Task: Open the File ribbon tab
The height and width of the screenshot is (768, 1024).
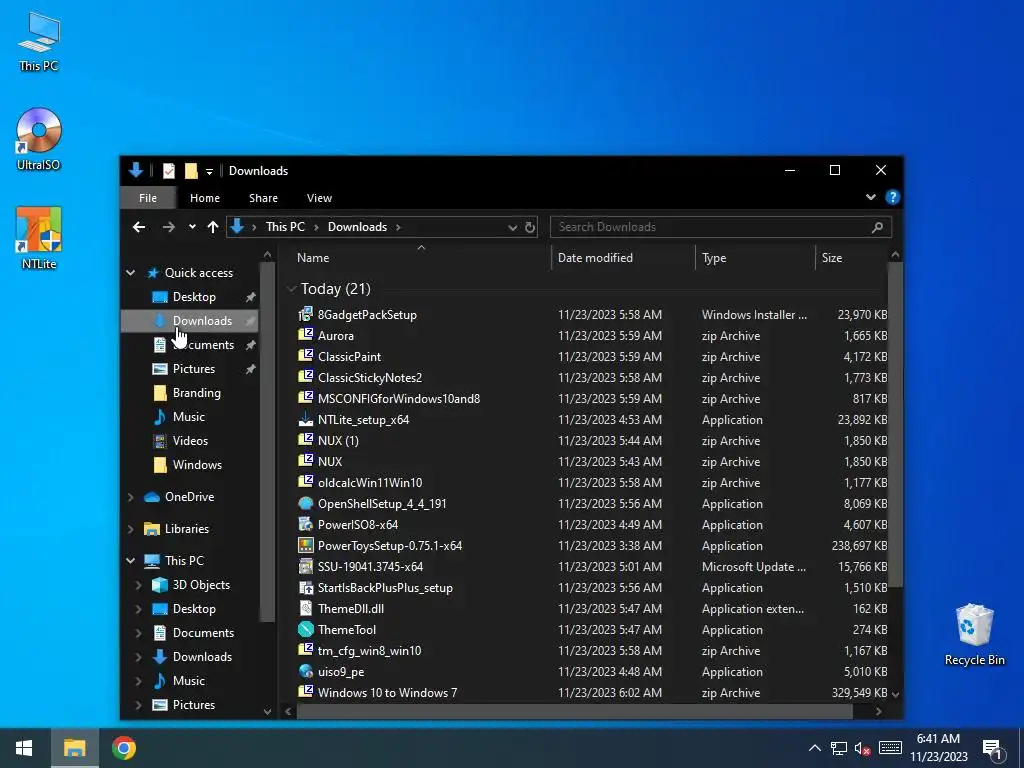Action: click(148, 198)
